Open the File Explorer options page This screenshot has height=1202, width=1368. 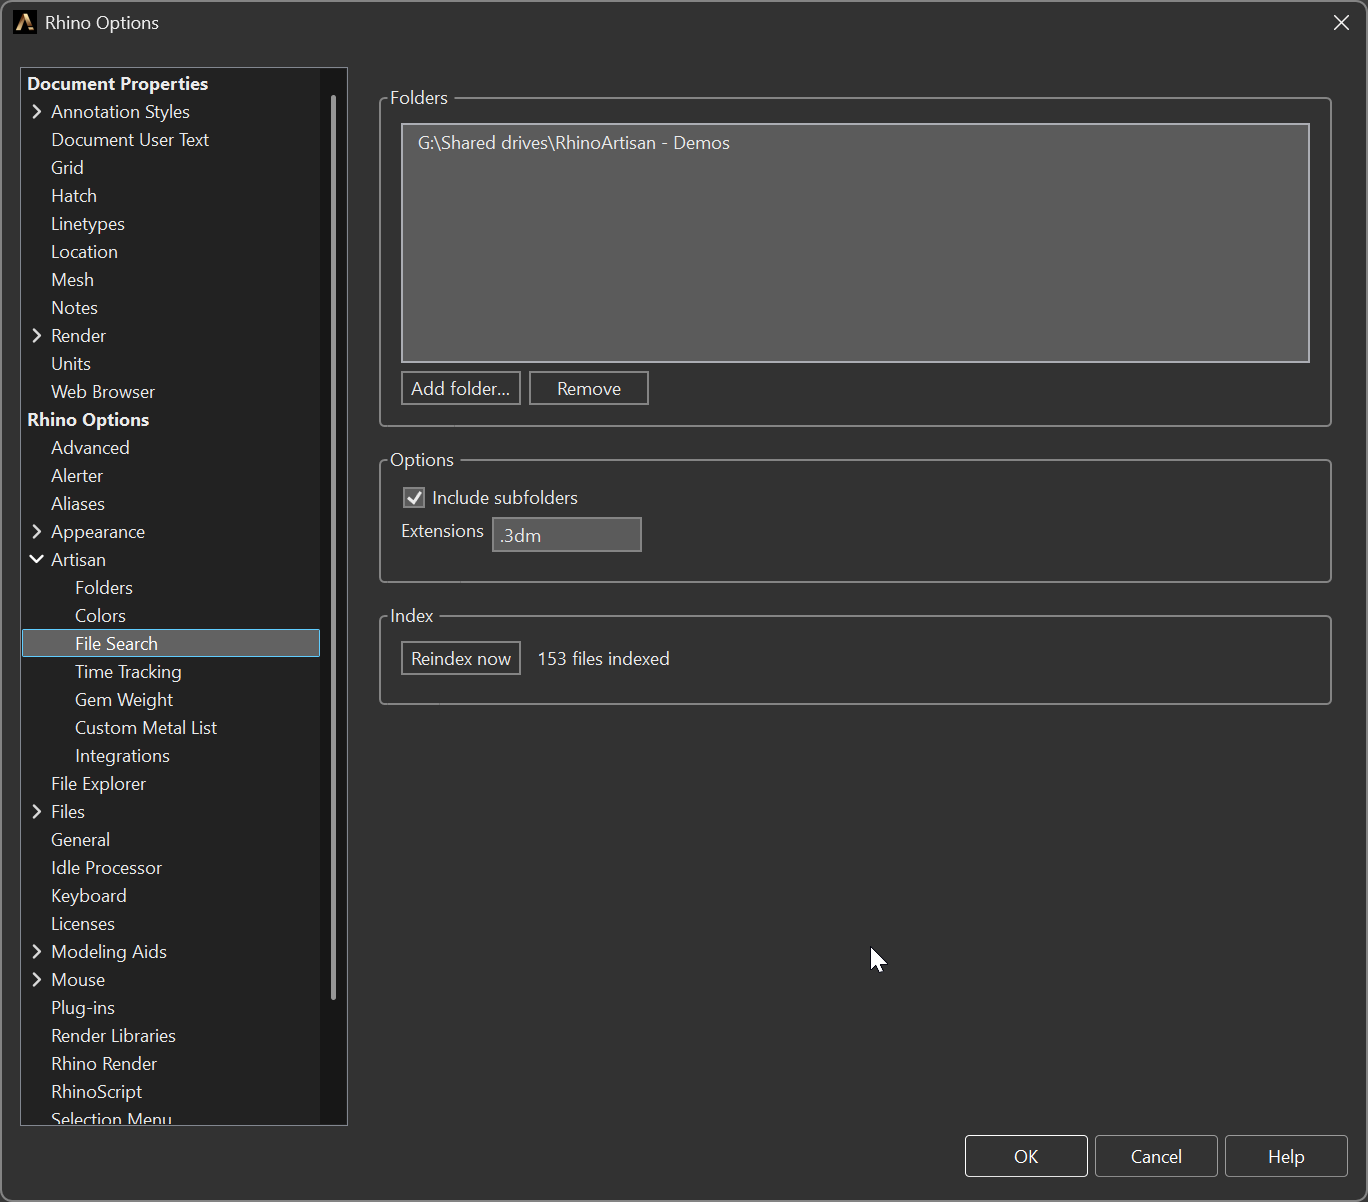point(98,784)
